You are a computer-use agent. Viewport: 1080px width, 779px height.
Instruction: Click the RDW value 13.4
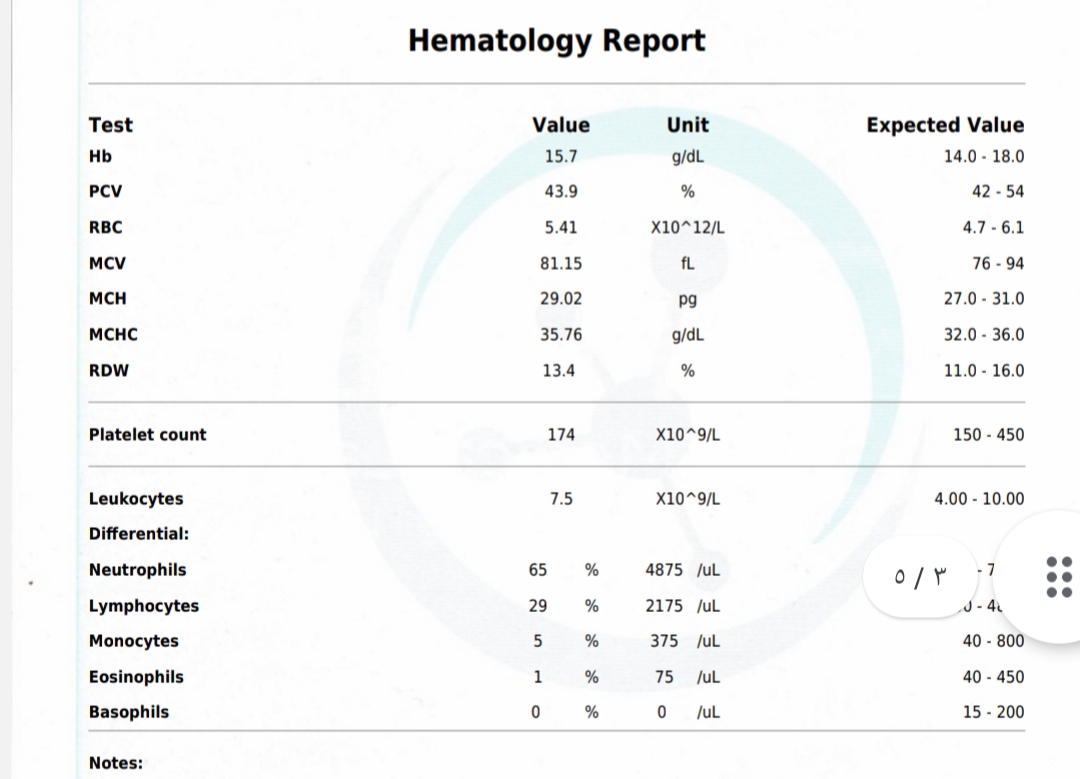pyautogui.click(x=559, y=371)
